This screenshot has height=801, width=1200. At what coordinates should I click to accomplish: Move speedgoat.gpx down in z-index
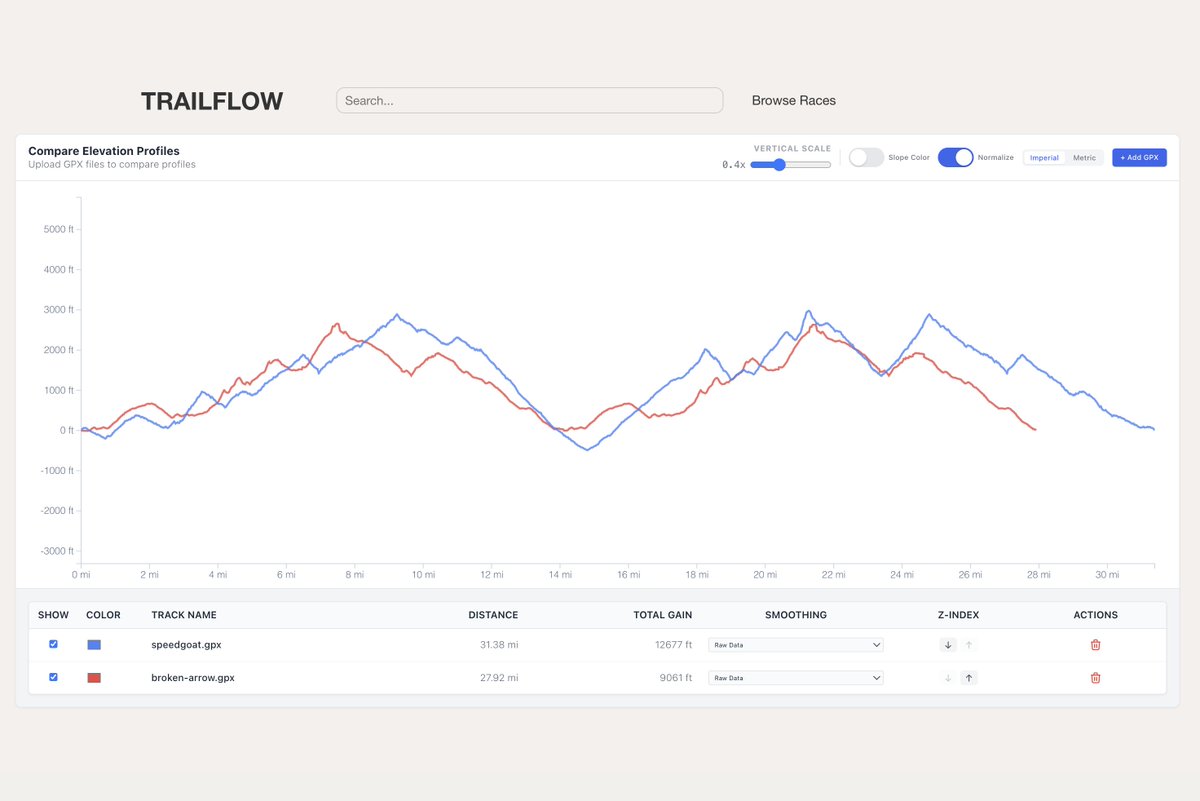[948, 645]
